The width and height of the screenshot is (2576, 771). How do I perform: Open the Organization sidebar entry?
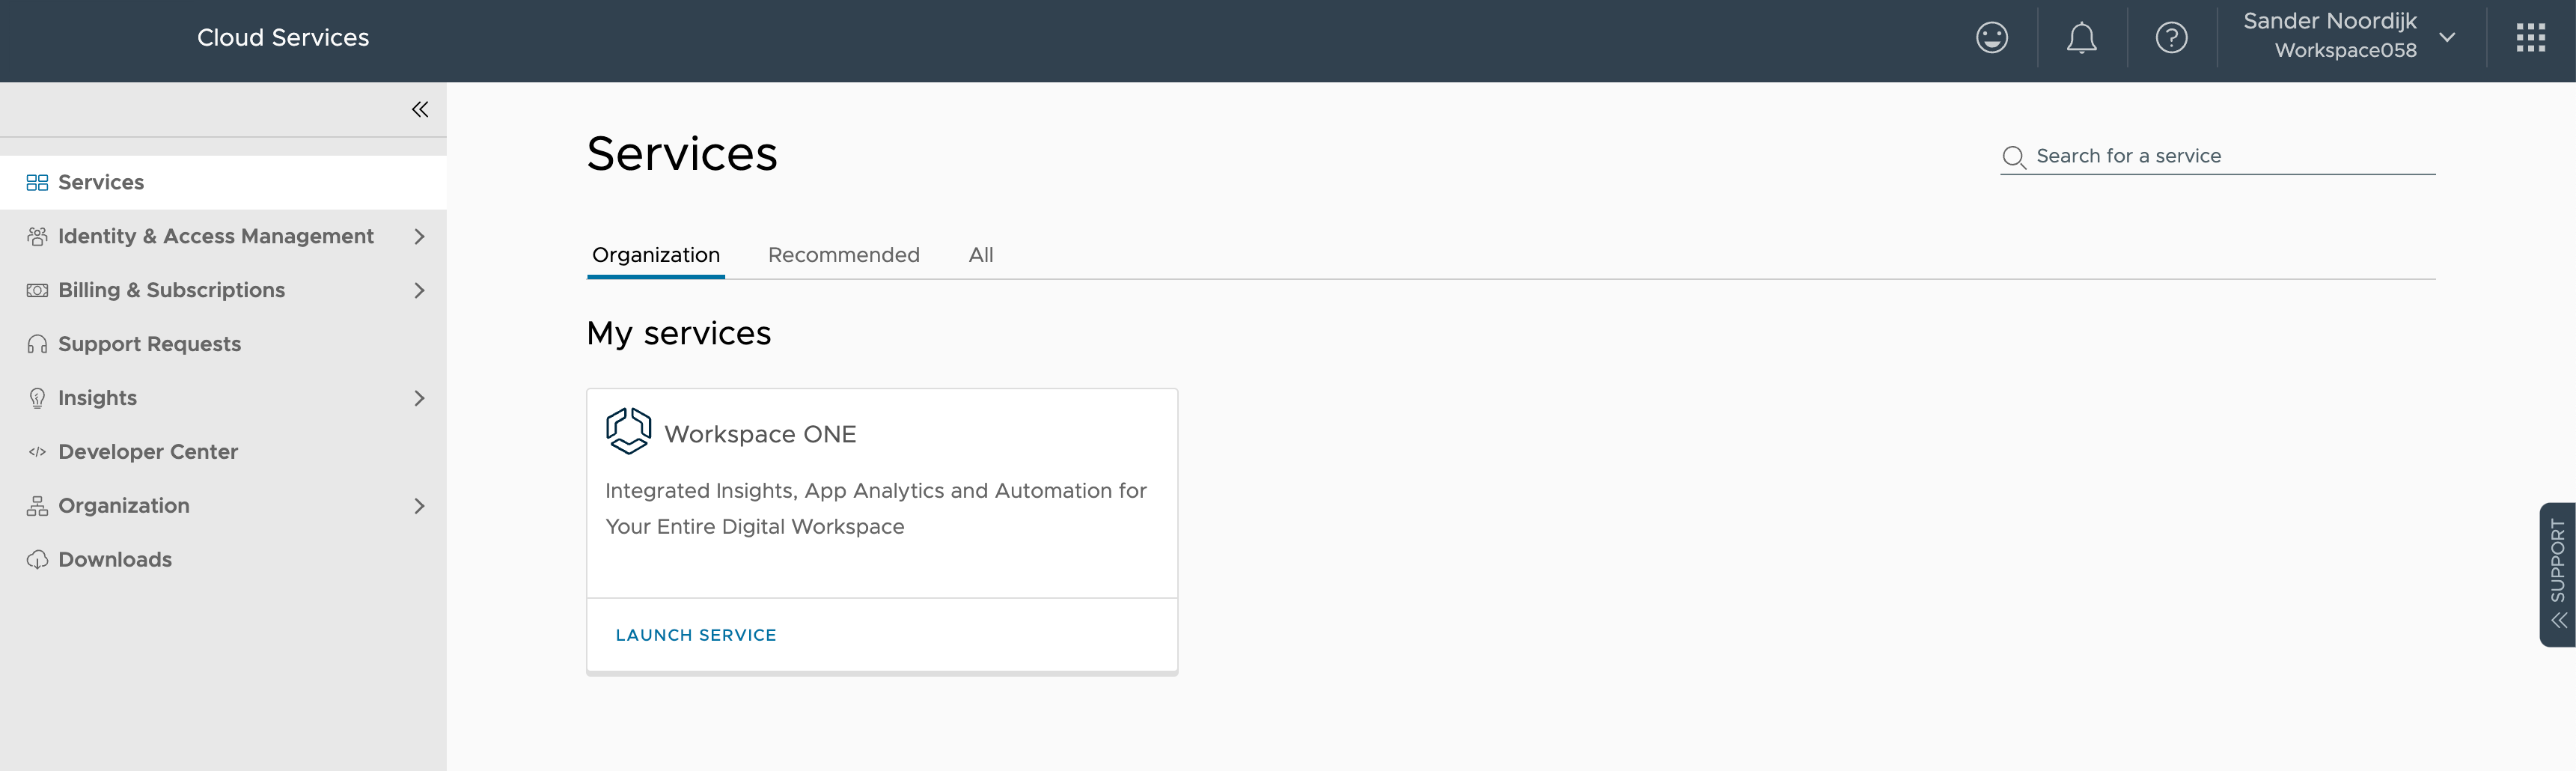pos(124,505)
